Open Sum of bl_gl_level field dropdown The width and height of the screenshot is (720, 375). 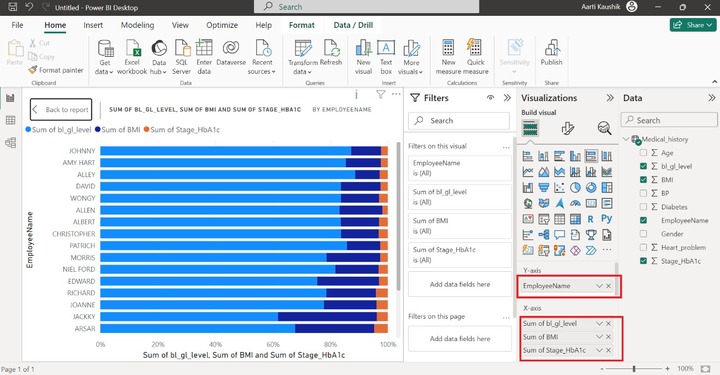pyautogui.click(x=599, y=324)
